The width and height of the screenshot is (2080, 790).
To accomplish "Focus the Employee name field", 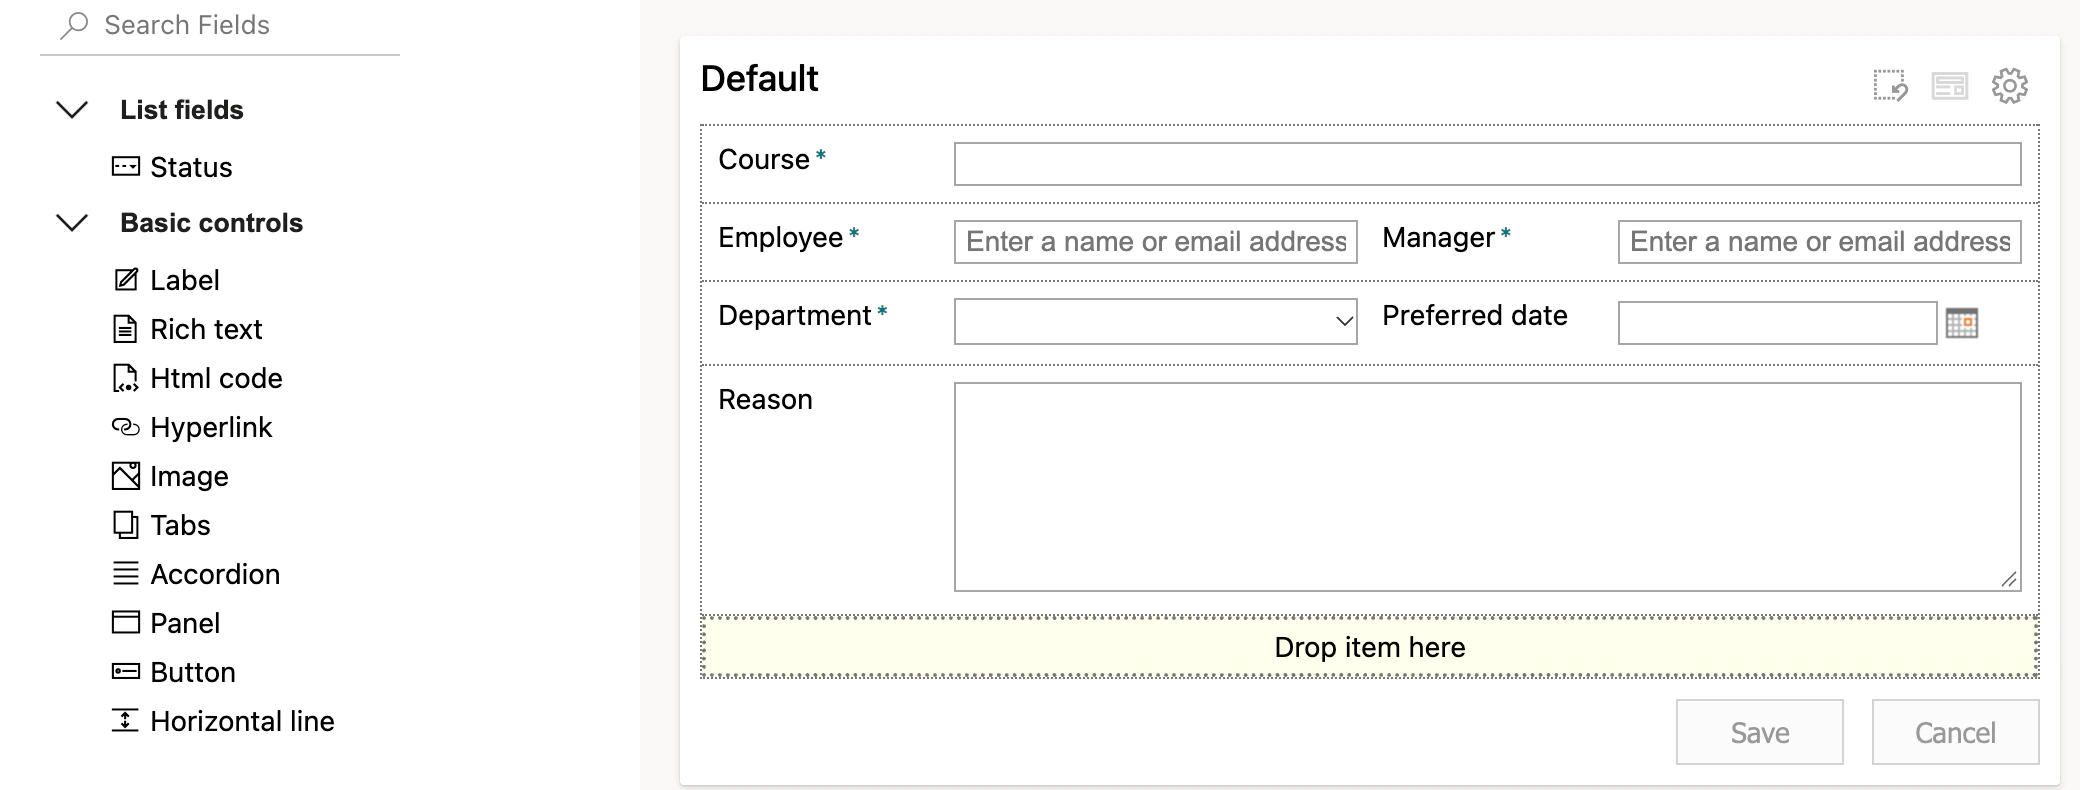I will [x=1156, y=242].
